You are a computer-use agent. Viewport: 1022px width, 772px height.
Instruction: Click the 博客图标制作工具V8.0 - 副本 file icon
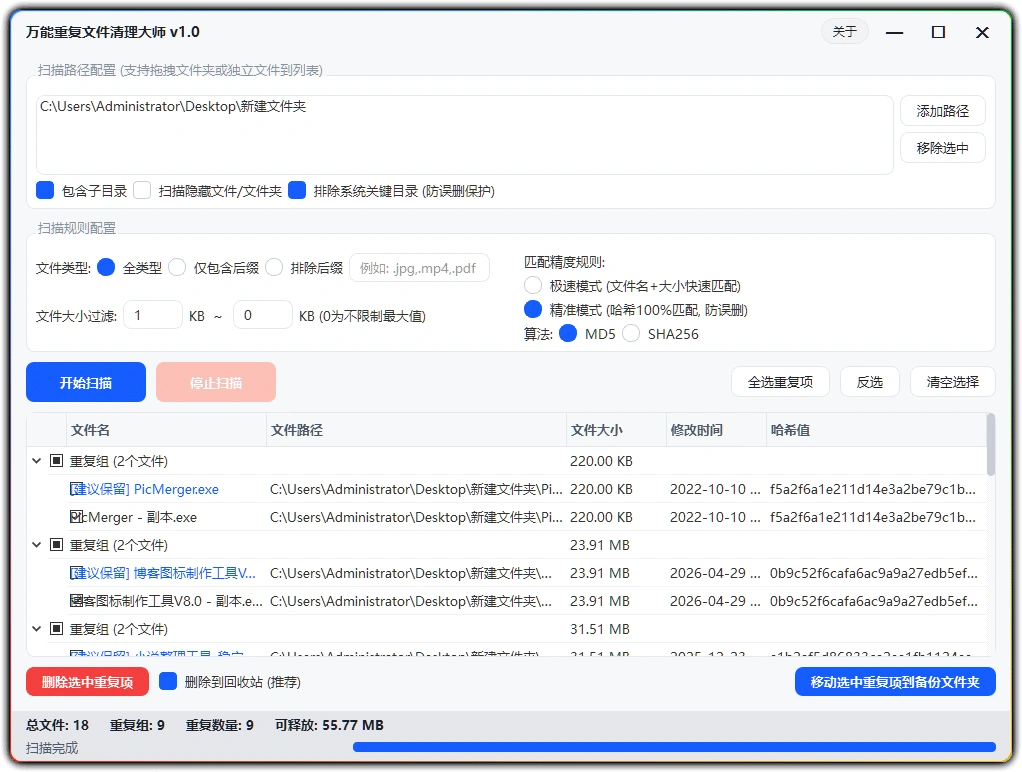[x=78, y=601]
